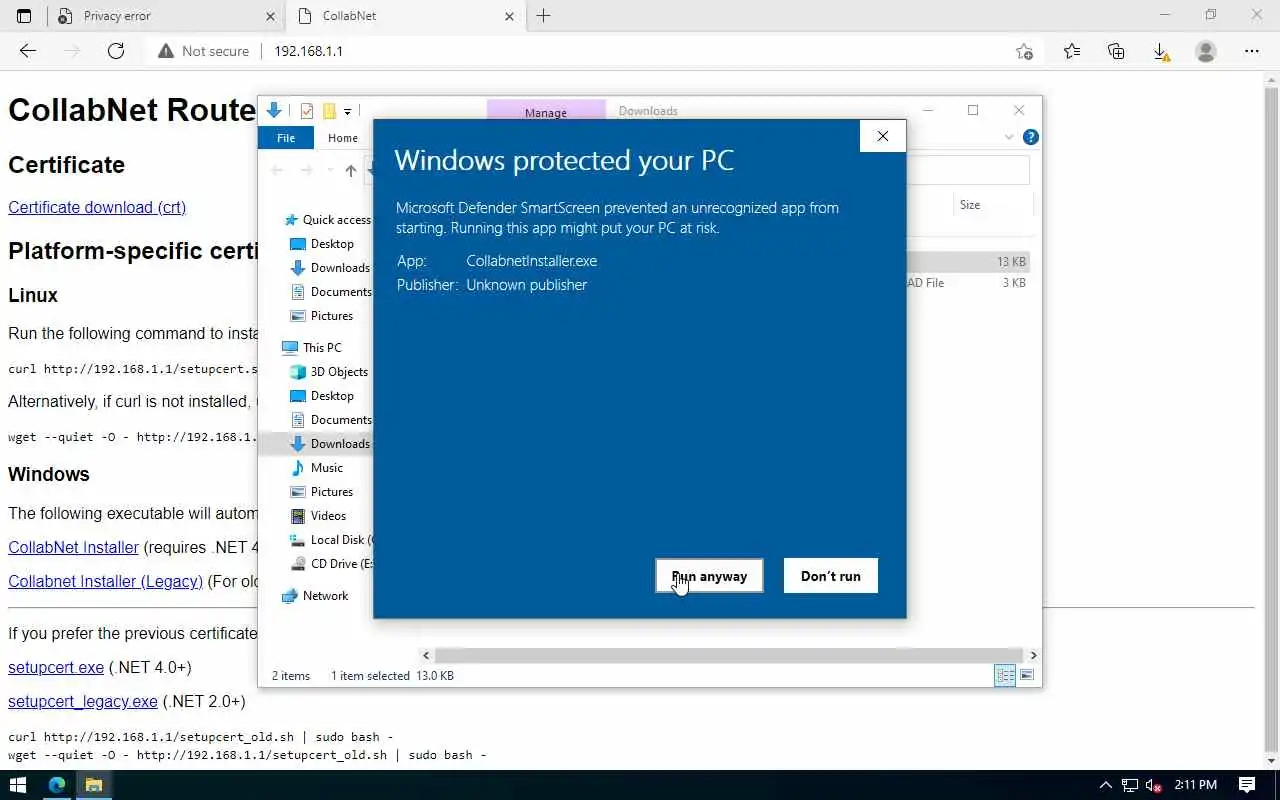Select Network in navigation pane
1280x800 pixels.
[x=315, y=596]
